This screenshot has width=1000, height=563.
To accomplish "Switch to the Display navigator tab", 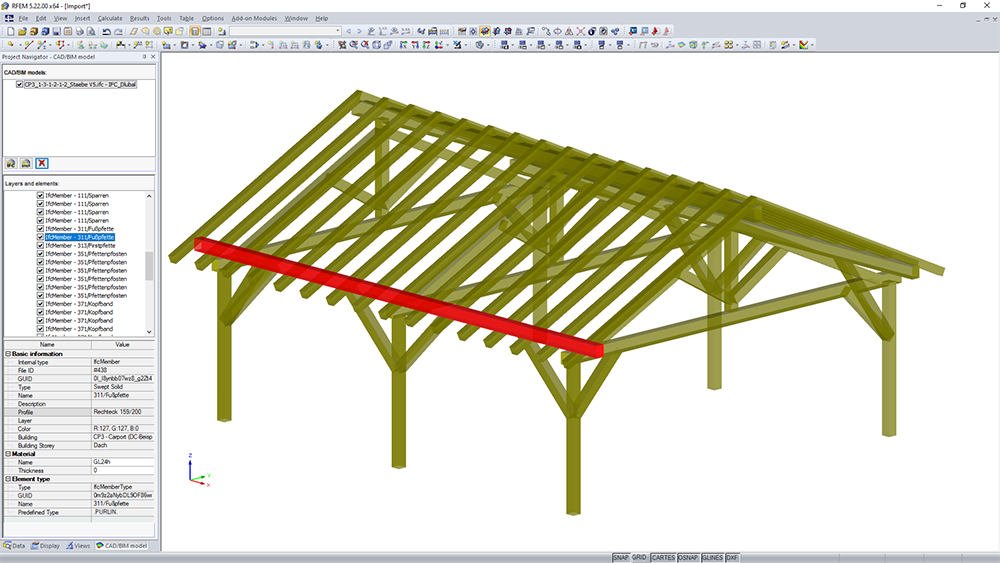I will [x=45, y=546].
